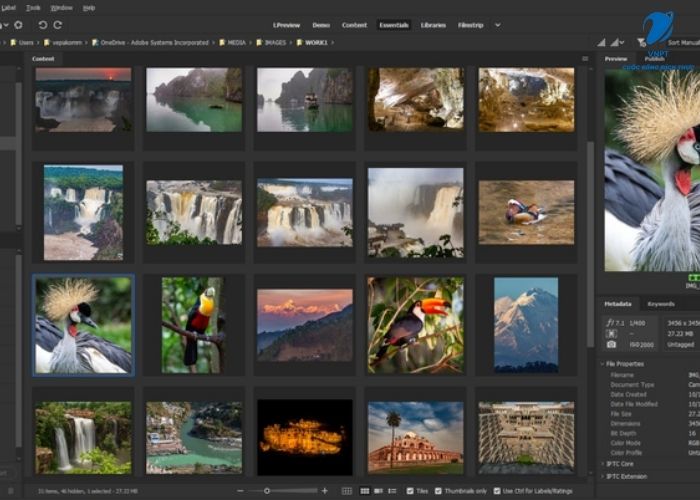
Task: Click the chevron after MEDIA in breadcrumb
Action: coord(250,42)
